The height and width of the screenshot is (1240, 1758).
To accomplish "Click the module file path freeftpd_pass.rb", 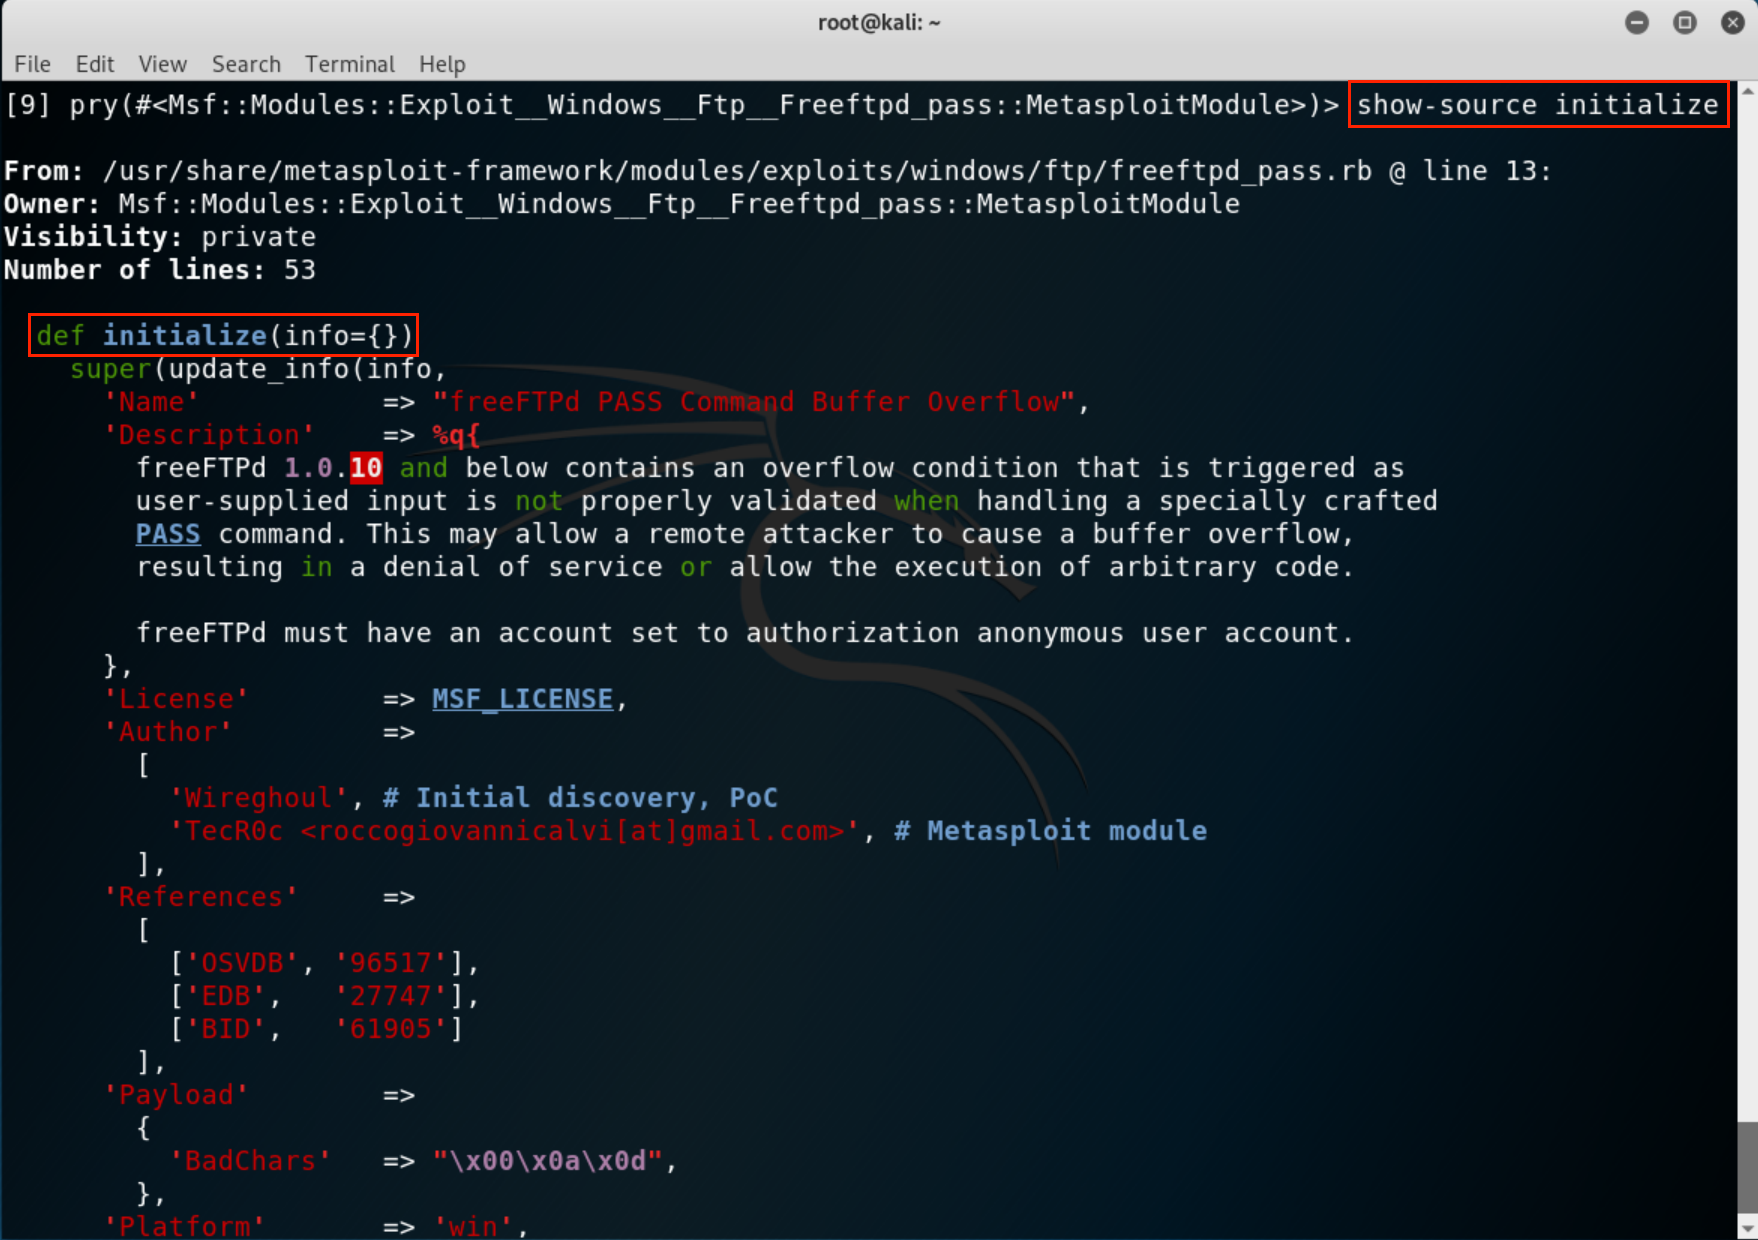I will [x=738, y=170].
